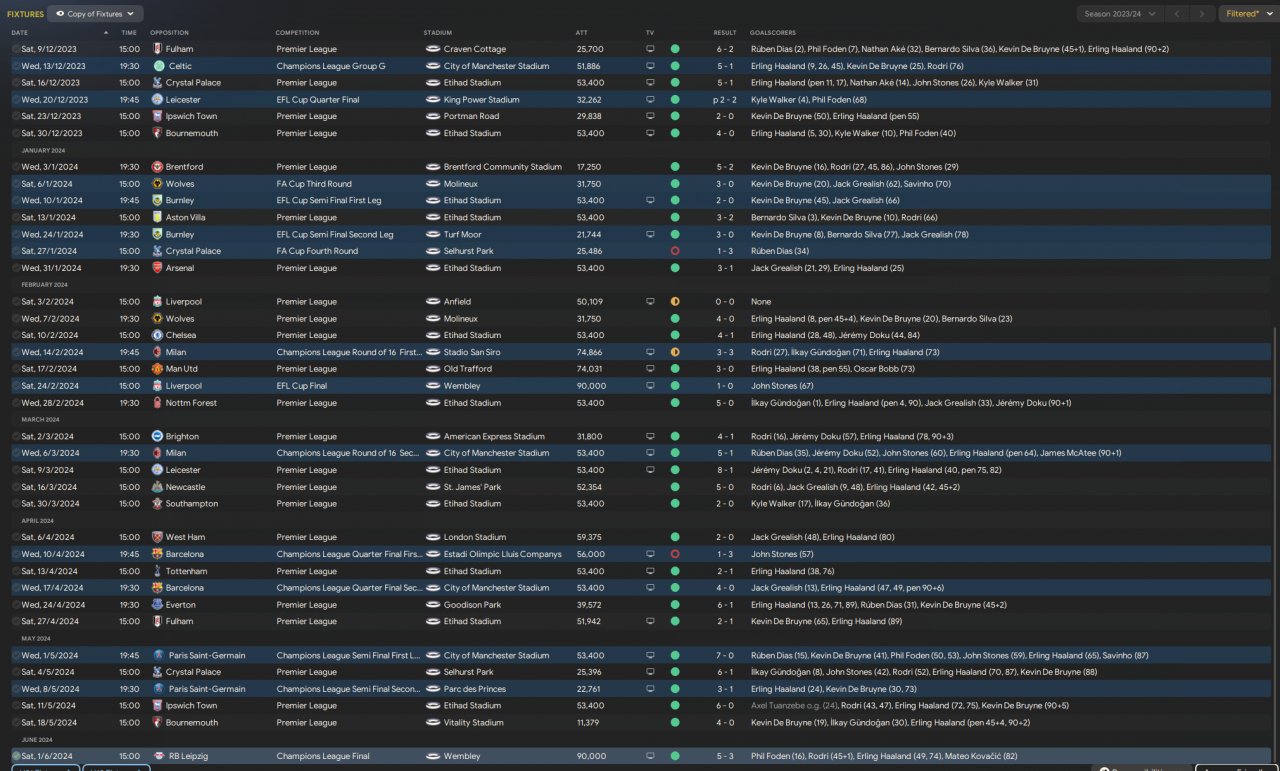Click the red loss indicator in the 27/1/2024 row
This screenshot has width=1280, height=771.
(x=675, y=251)
